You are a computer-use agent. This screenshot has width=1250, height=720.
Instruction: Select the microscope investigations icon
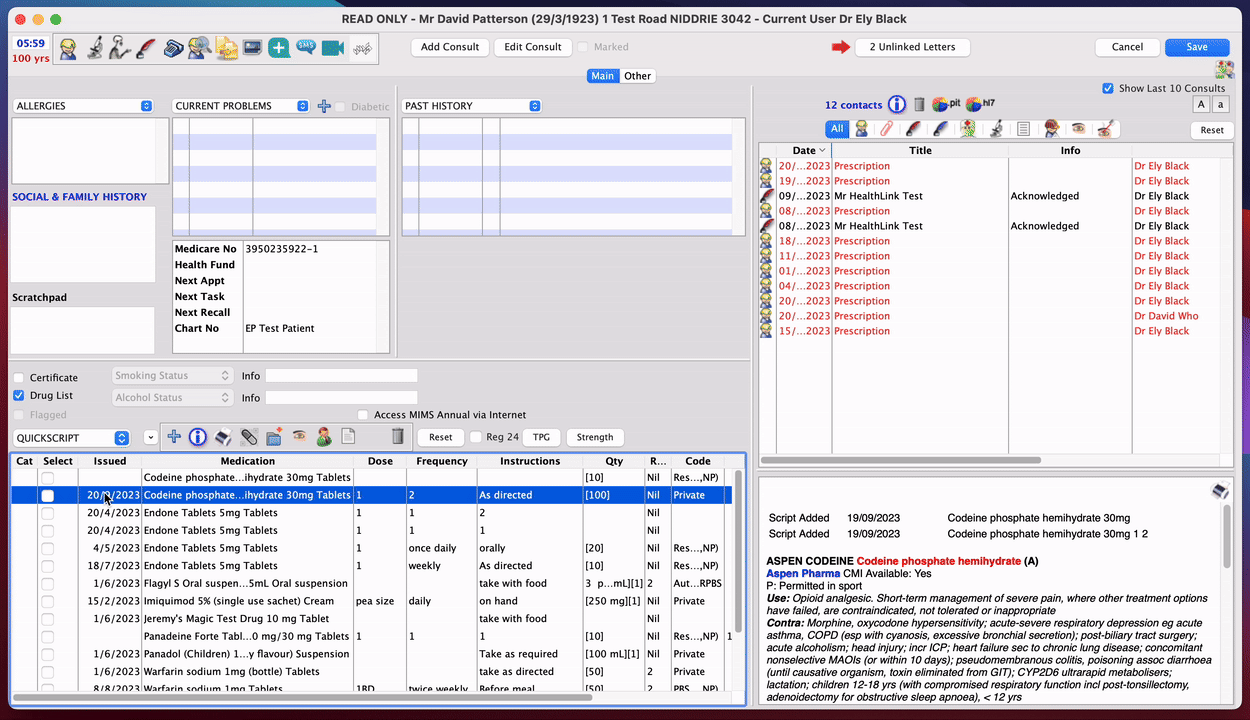[95, 48]
